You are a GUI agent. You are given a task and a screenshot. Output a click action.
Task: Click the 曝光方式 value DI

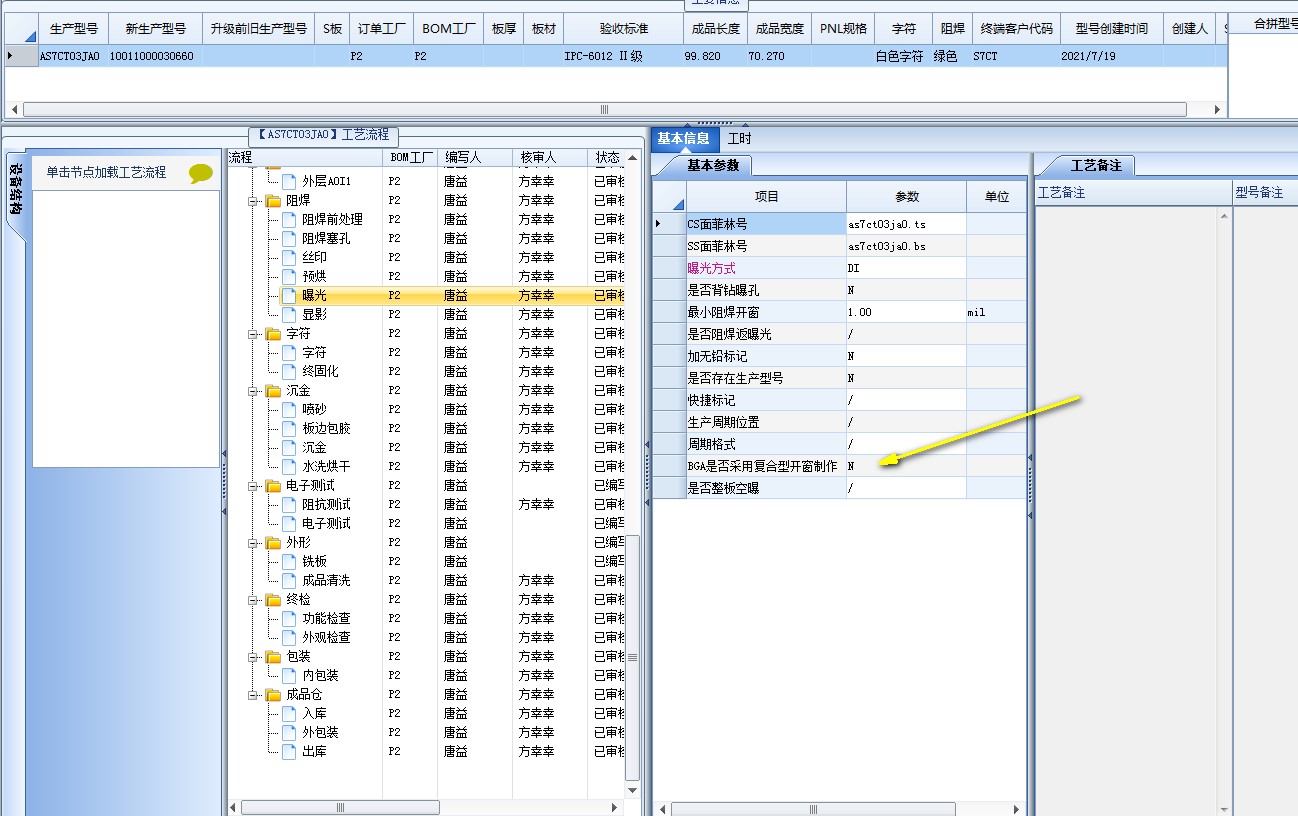(x=906, y=268)
